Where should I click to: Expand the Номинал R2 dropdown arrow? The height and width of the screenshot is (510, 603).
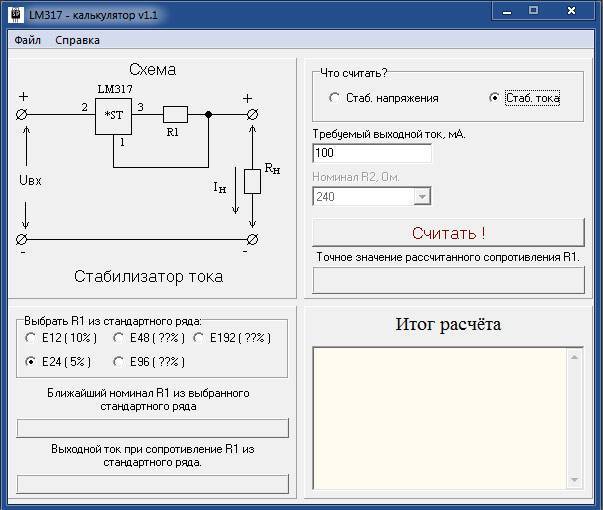pyautogui.click(x=421, y=197)
